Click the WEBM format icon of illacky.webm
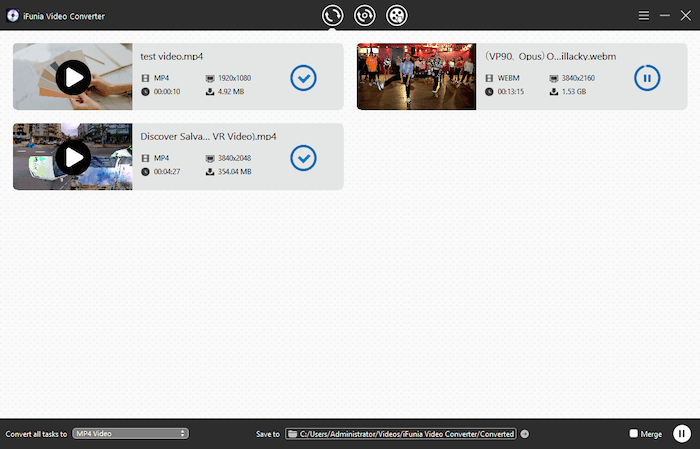The width and height of the screenshot is (700, 449). point(489,77)
